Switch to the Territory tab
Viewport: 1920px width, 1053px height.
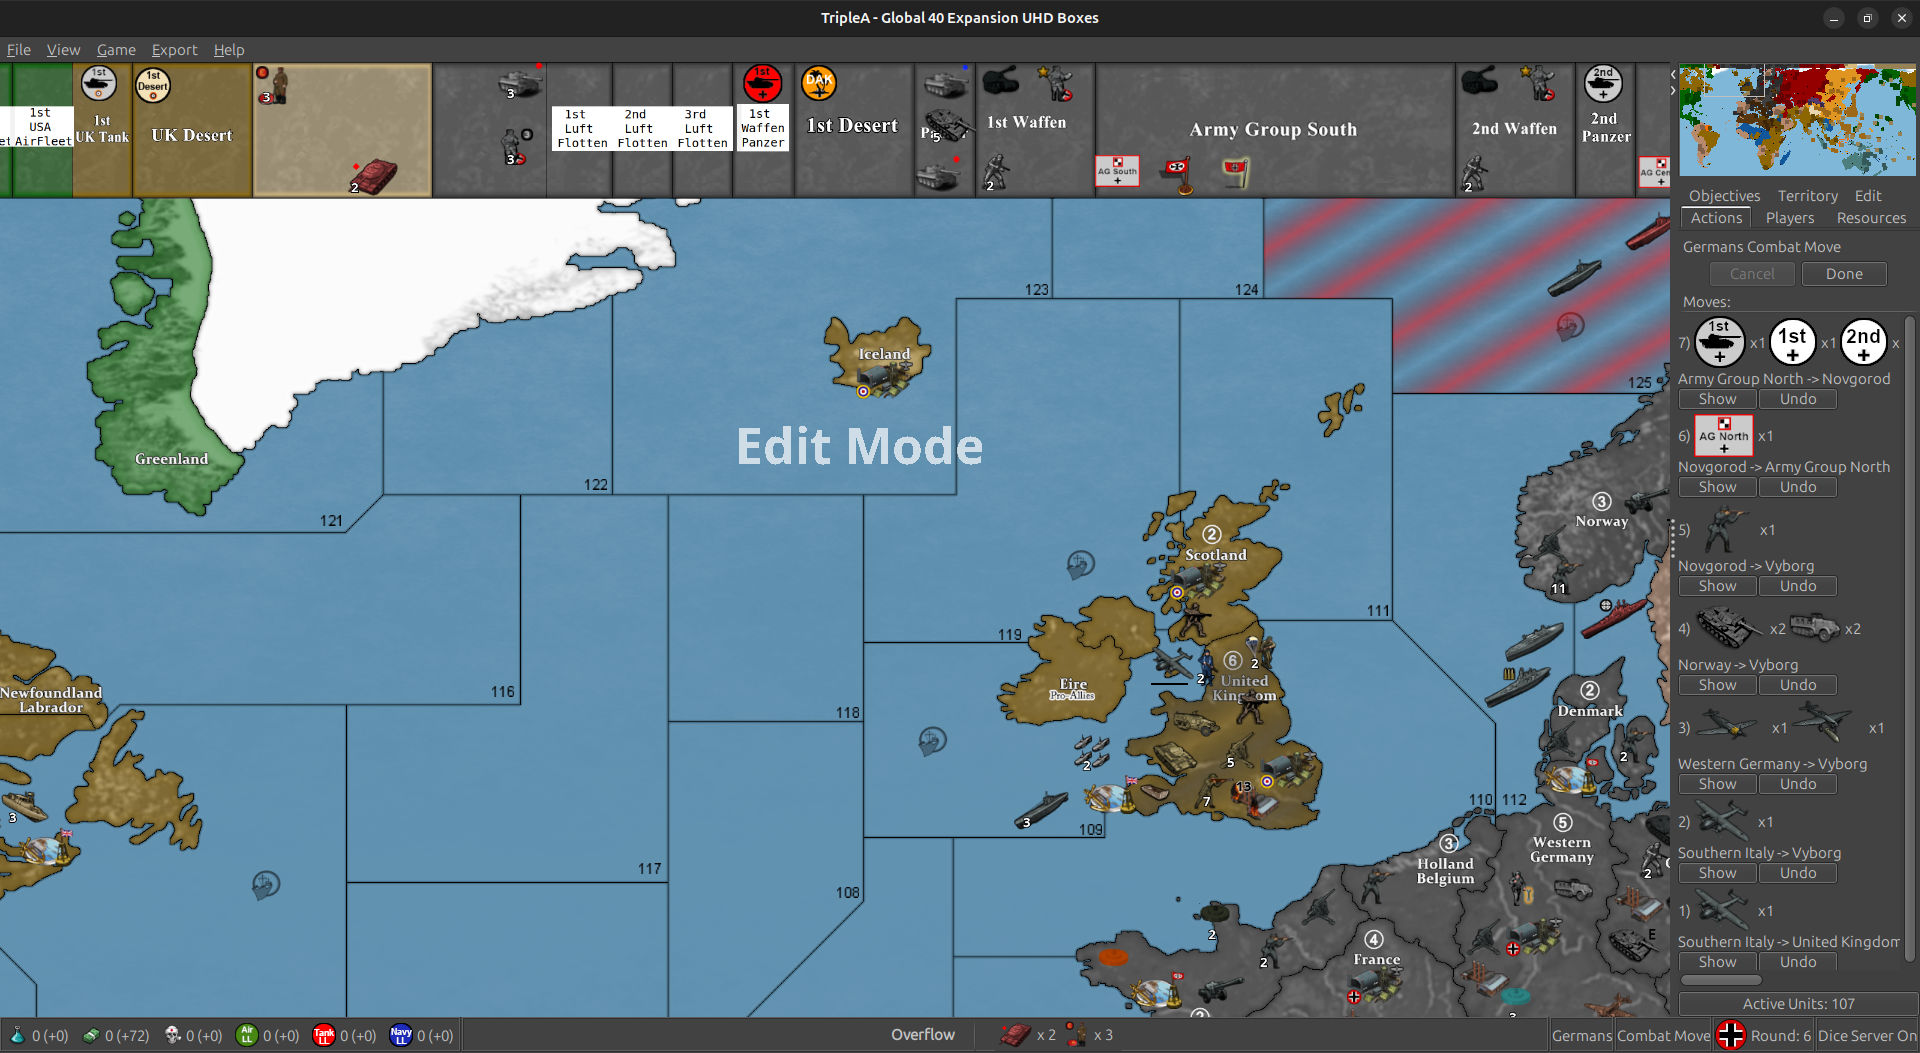1806,195
